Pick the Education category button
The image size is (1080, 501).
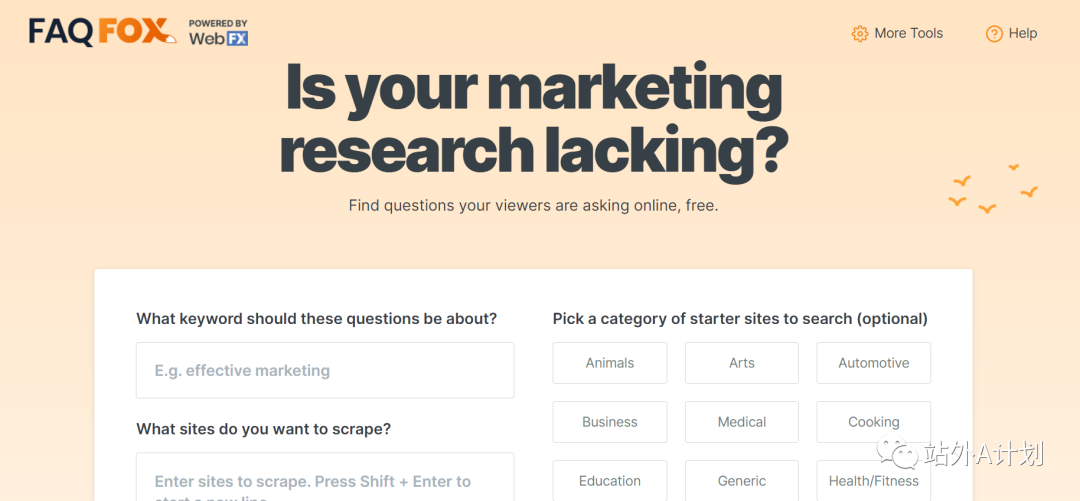pyautogui.click(x=610, y=481)
